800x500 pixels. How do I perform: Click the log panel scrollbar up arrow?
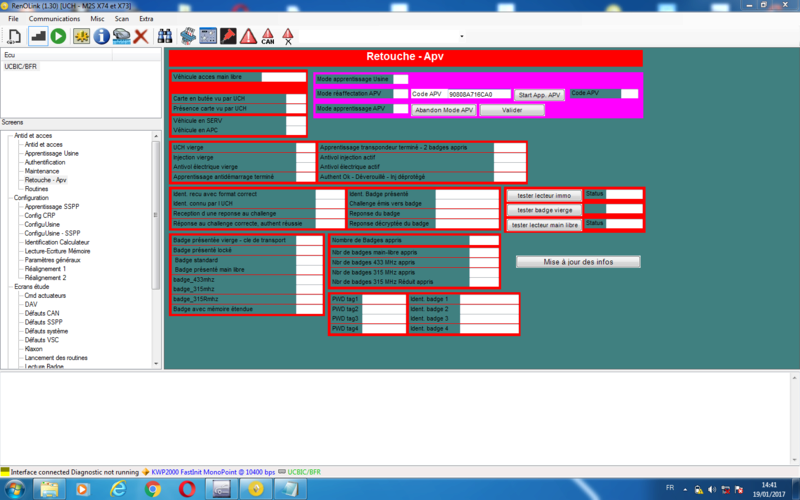pyautogui.click(x=794, y=378)
